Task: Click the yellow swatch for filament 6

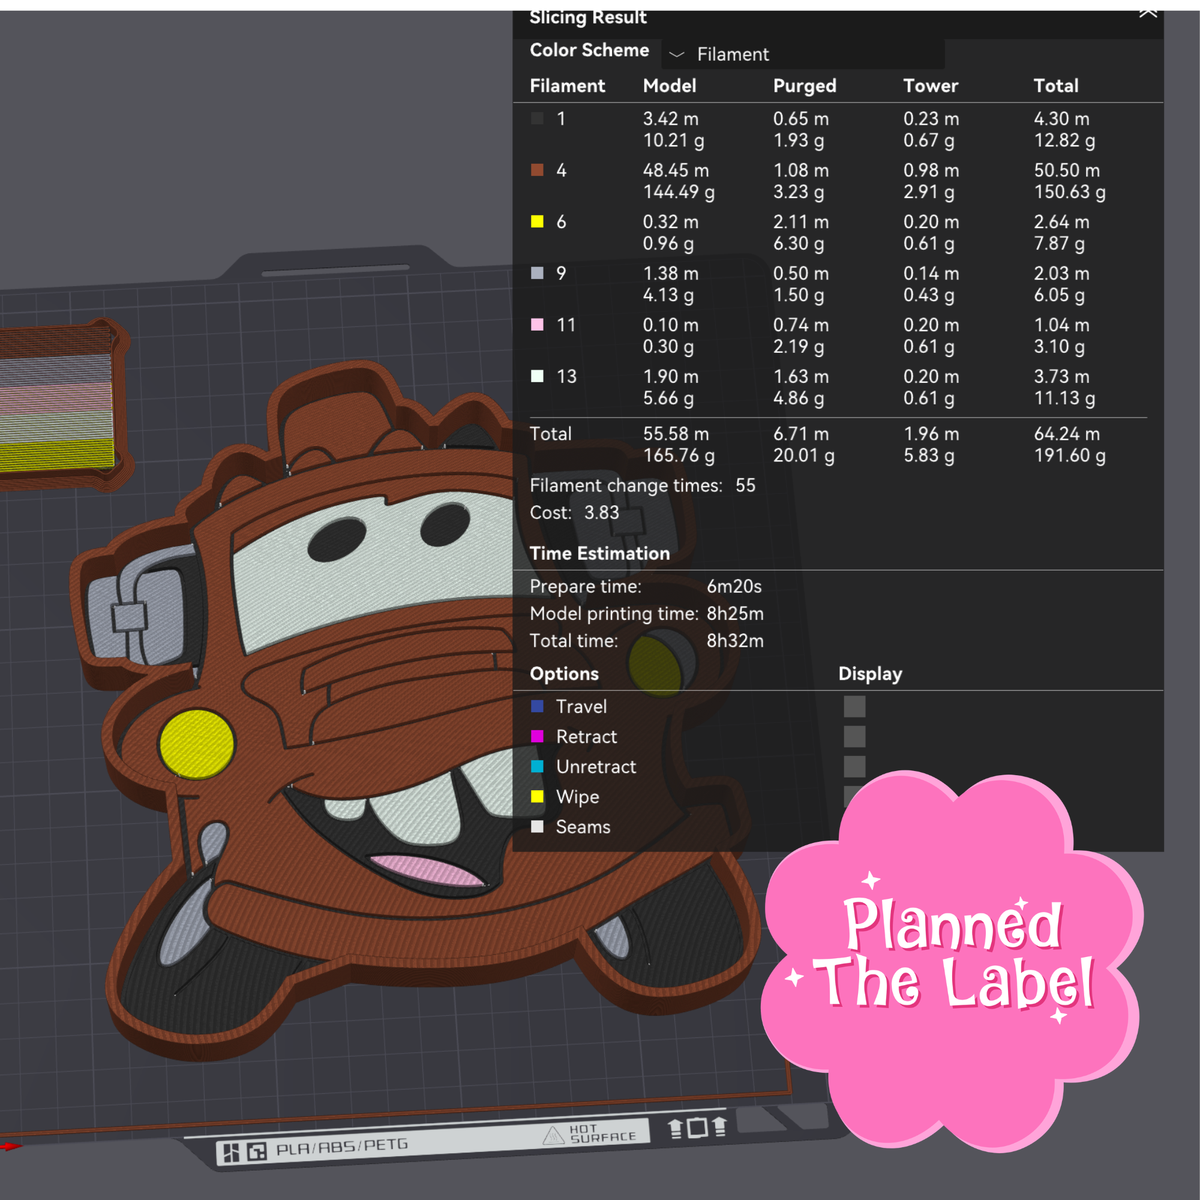Action: coord(537,222)
